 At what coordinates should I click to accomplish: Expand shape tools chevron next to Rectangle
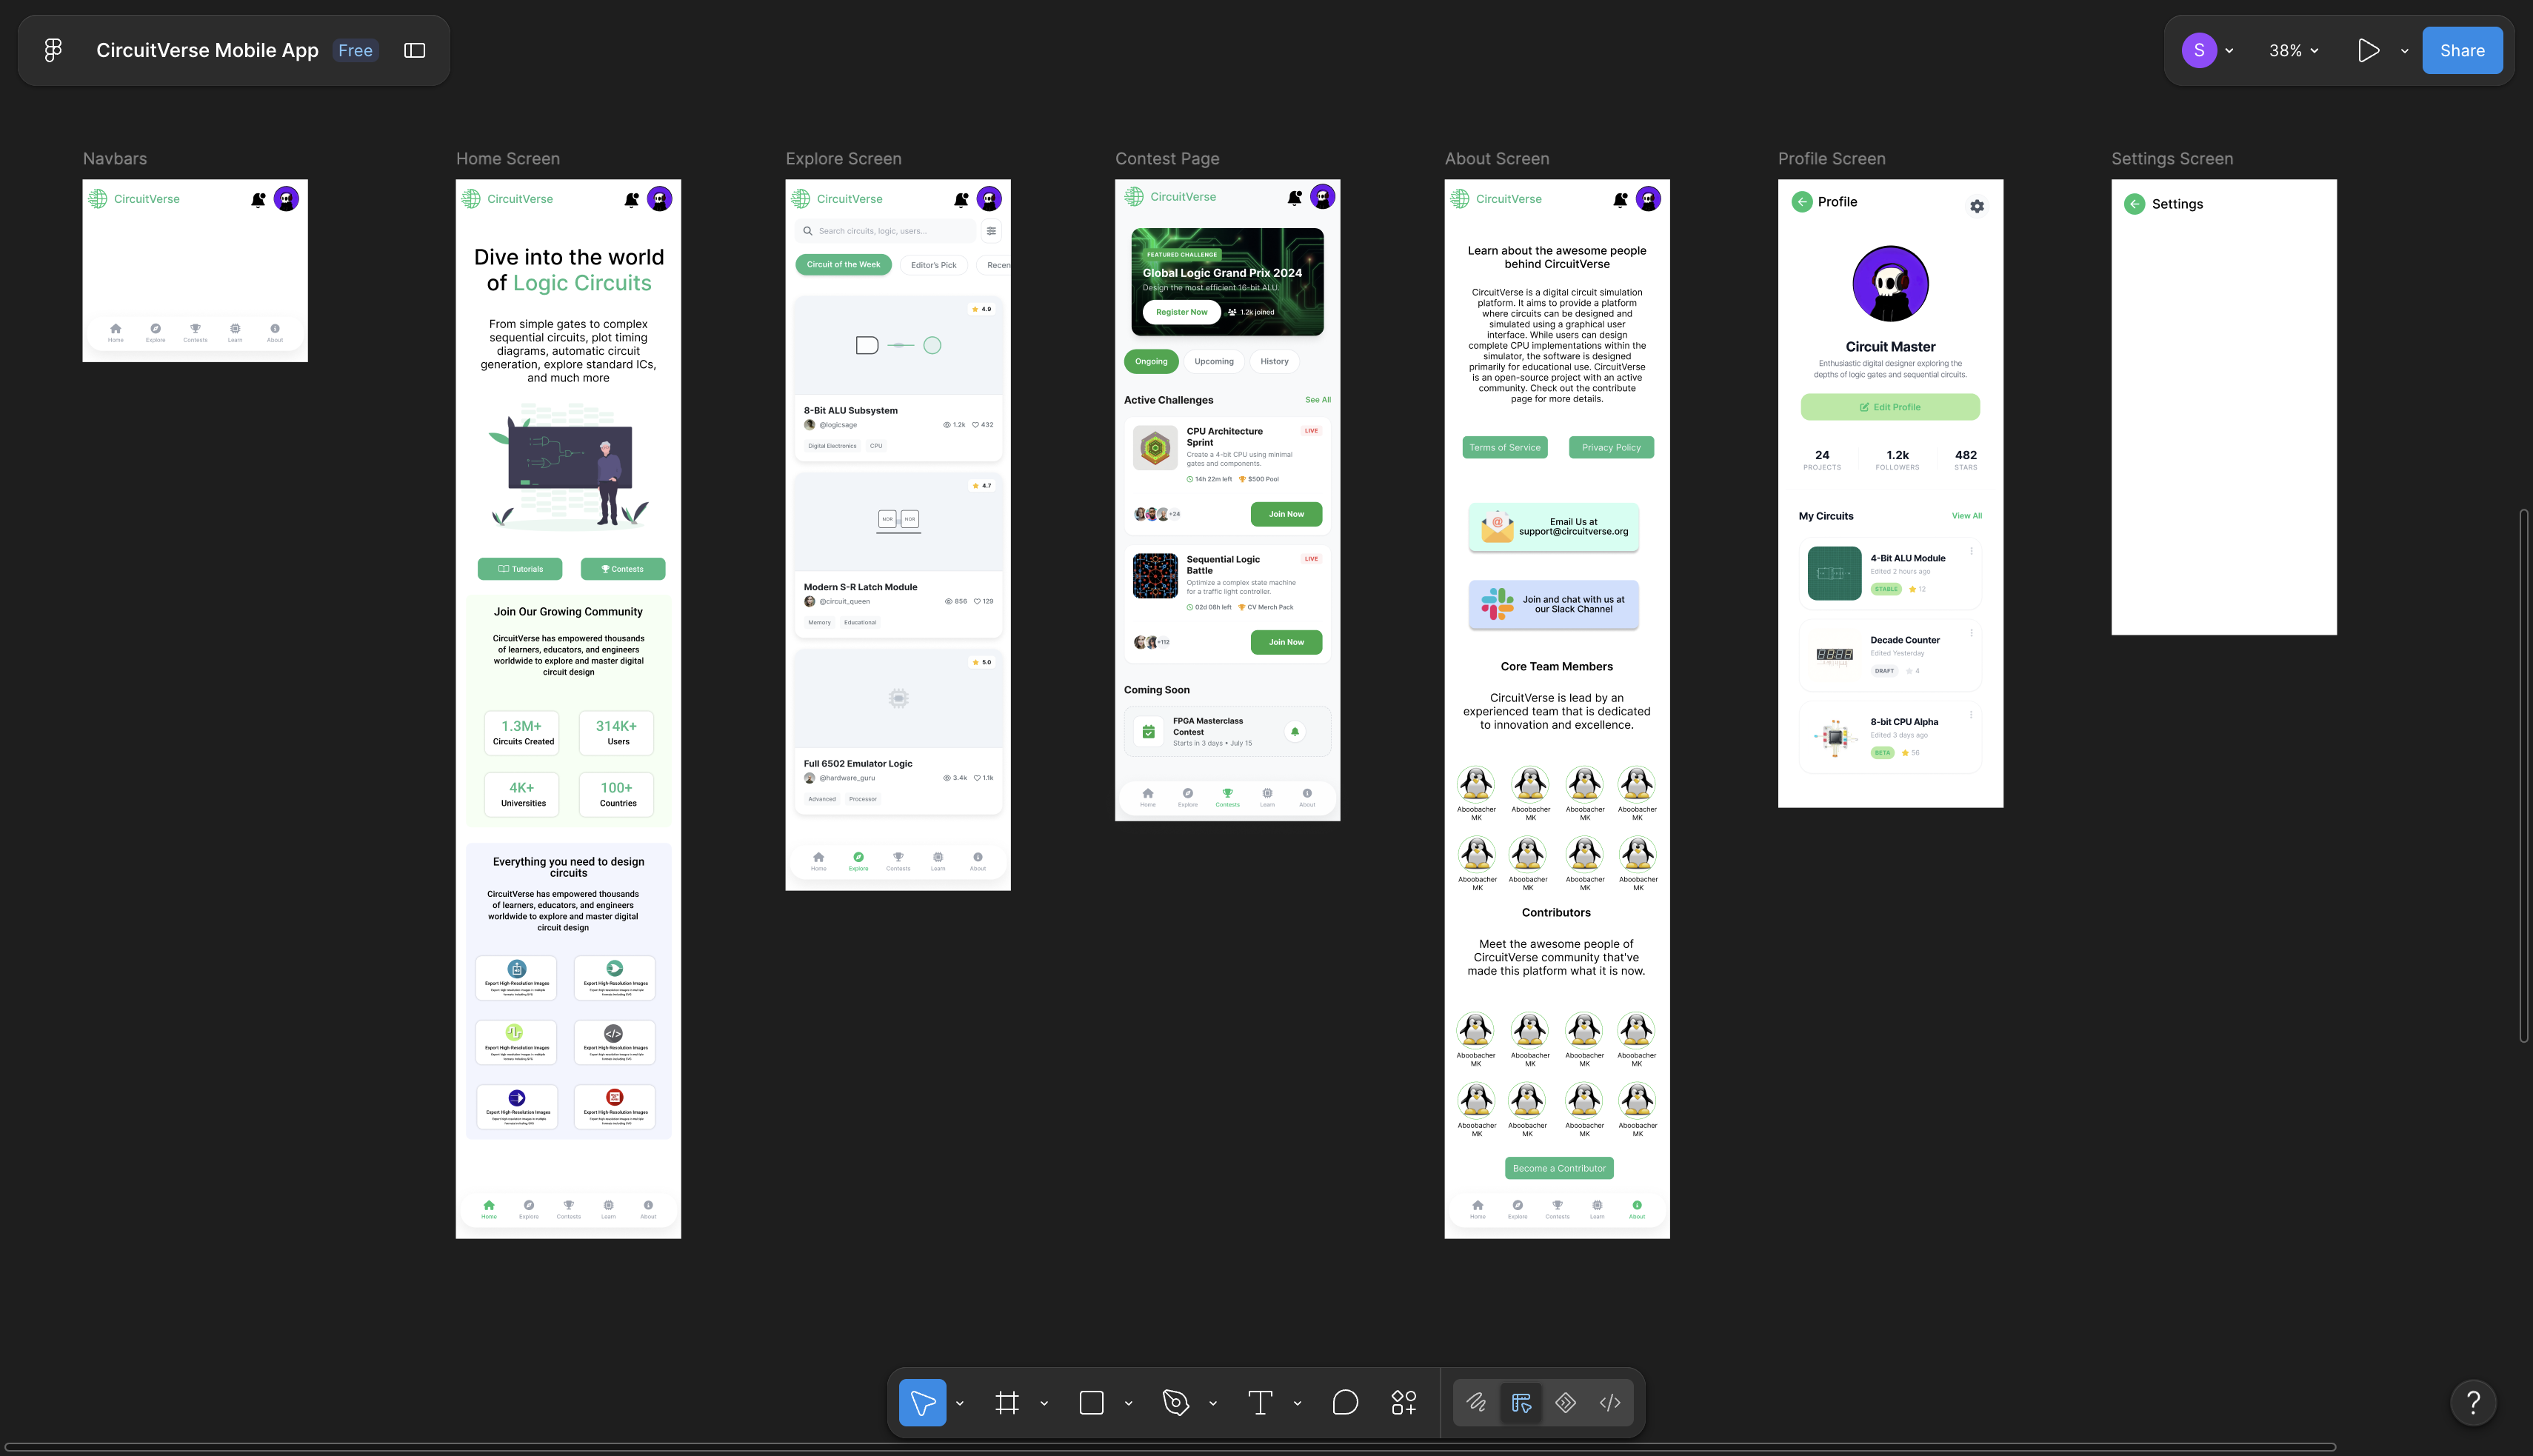(x=1129, y=1403)
